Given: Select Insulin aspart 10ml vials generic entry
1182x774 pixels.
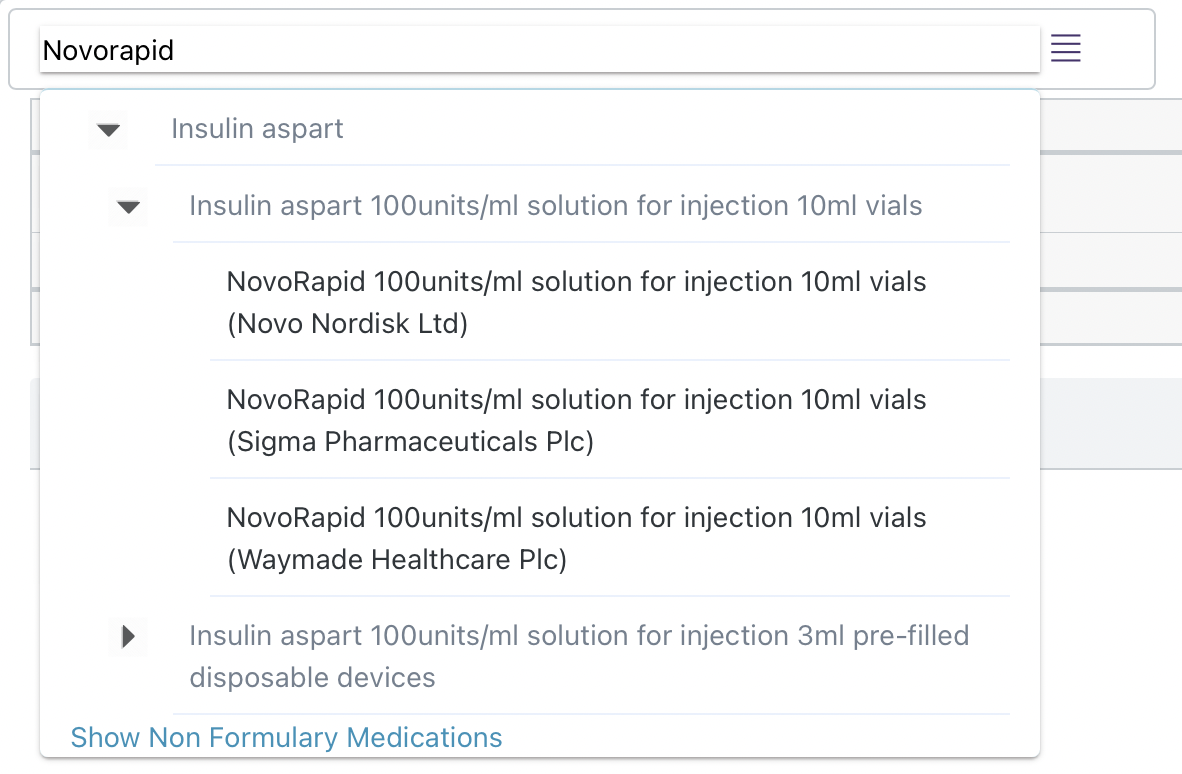Looking at the screenshot, I should pyautogui.click(x=555, y=206).
